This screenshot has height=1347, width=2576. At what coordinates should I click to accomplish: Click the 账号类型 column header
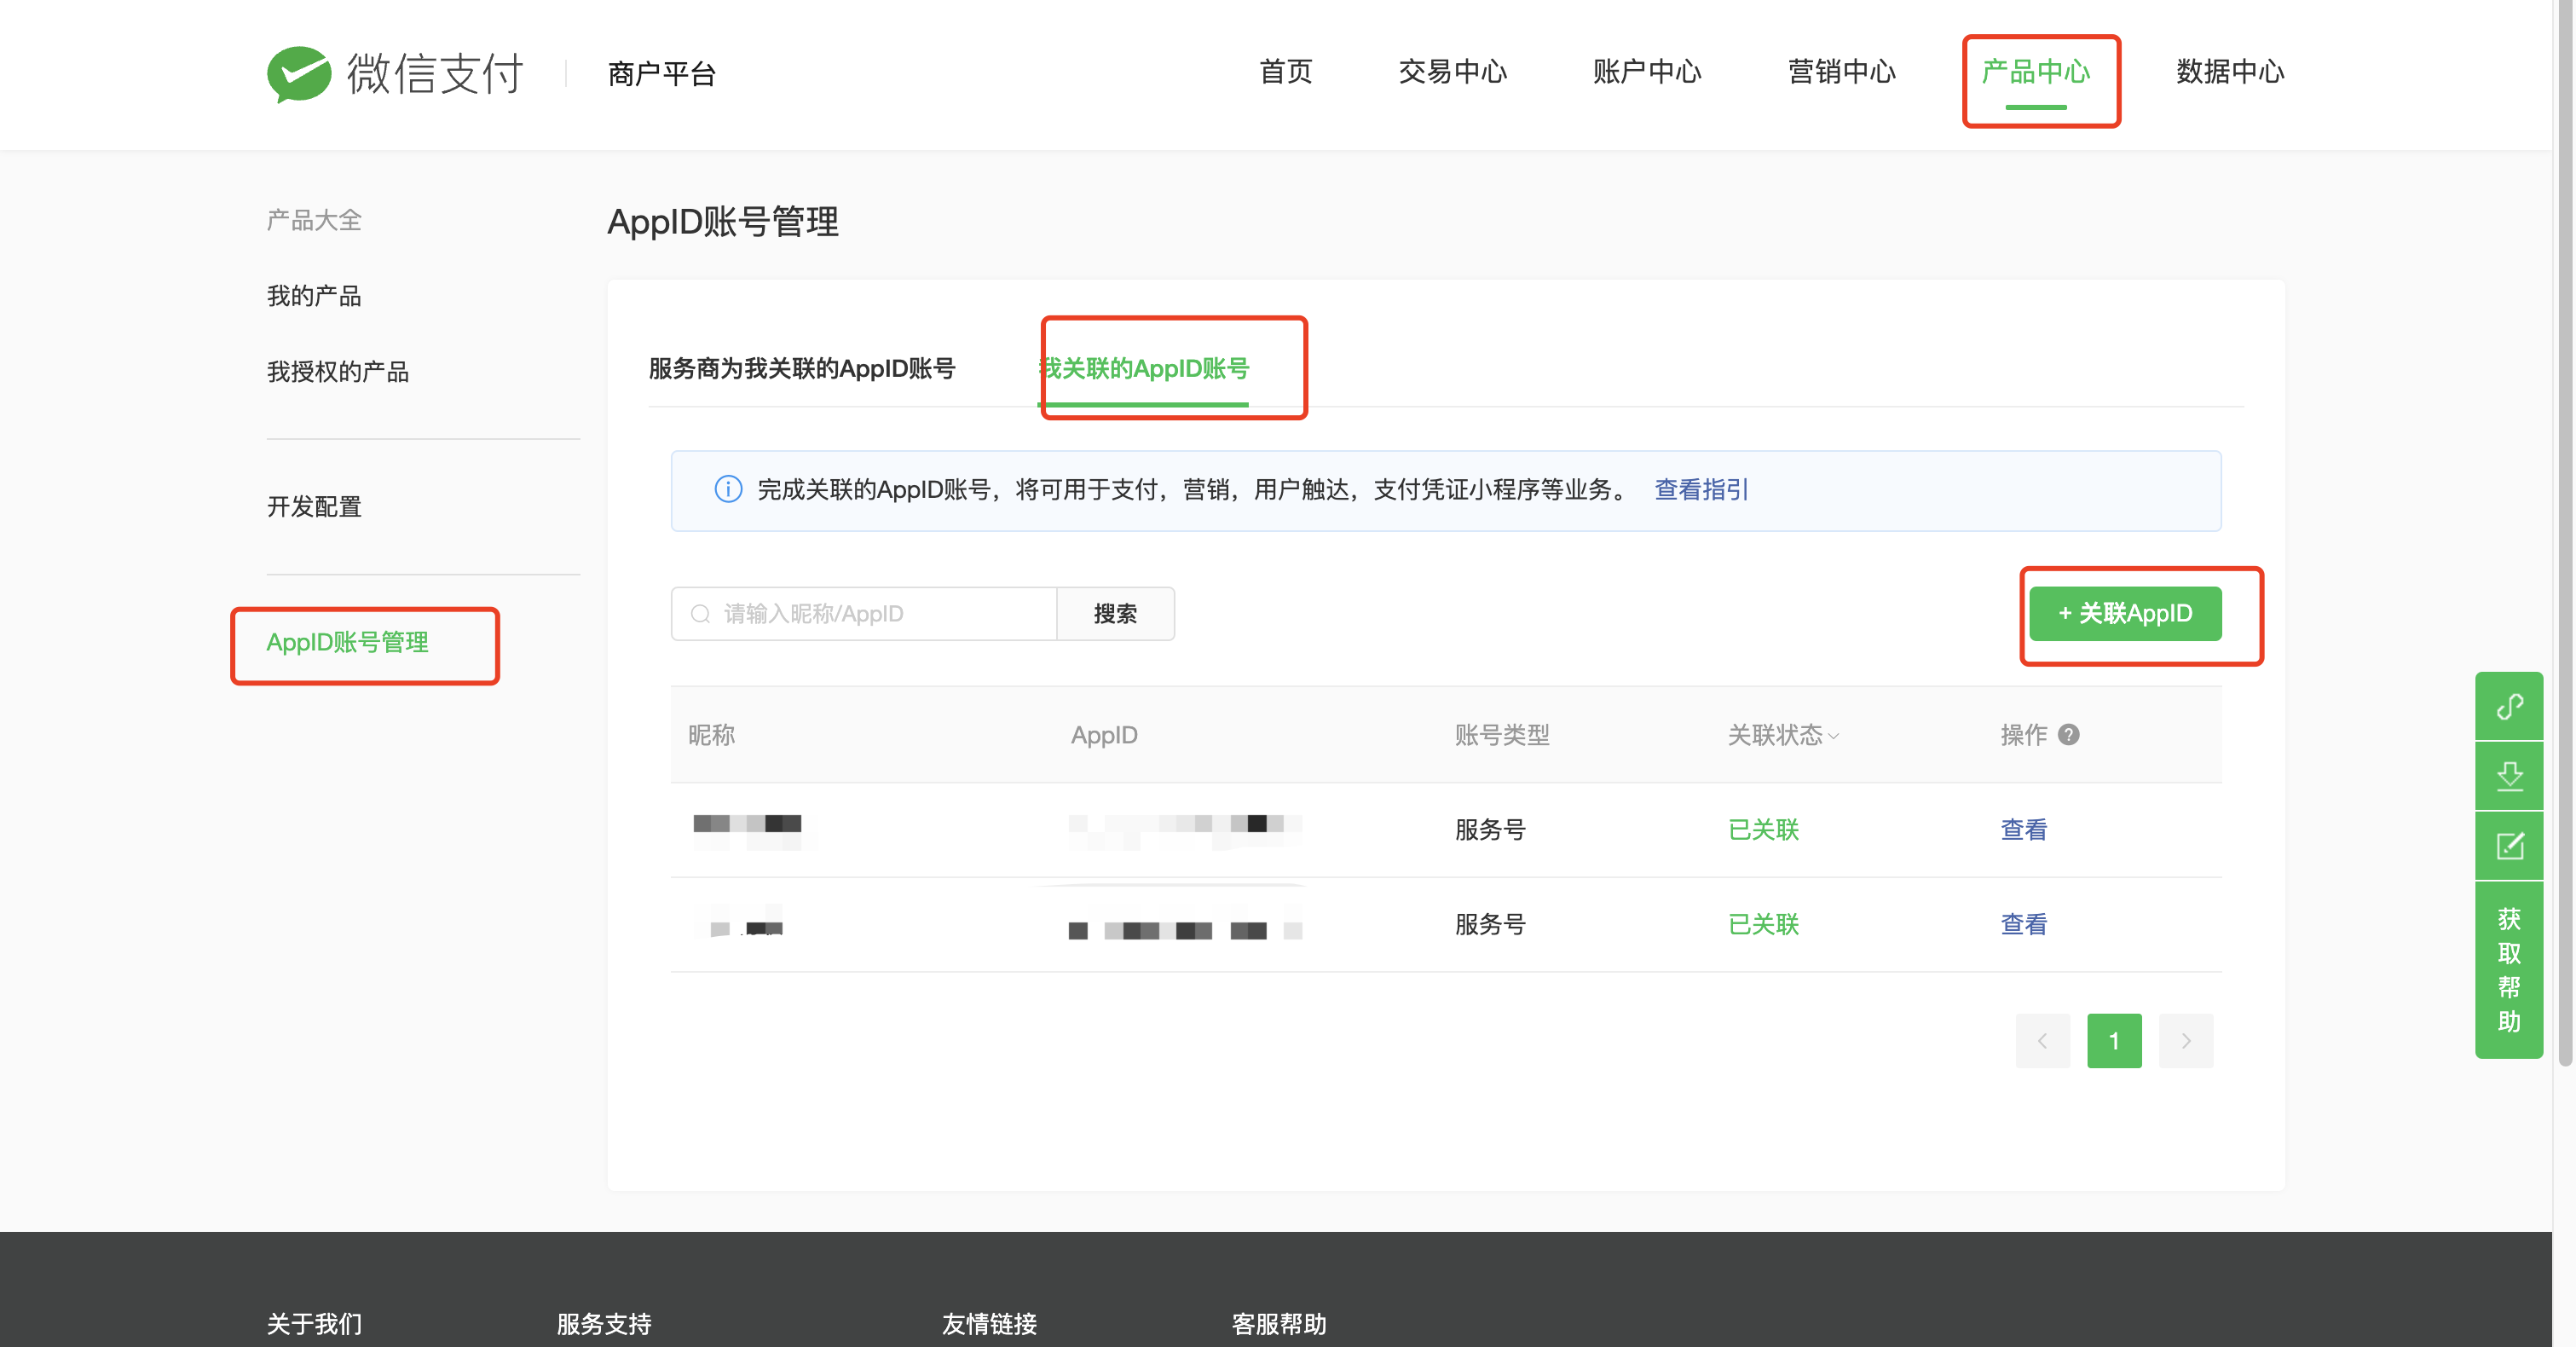[x=1501, y=735]
